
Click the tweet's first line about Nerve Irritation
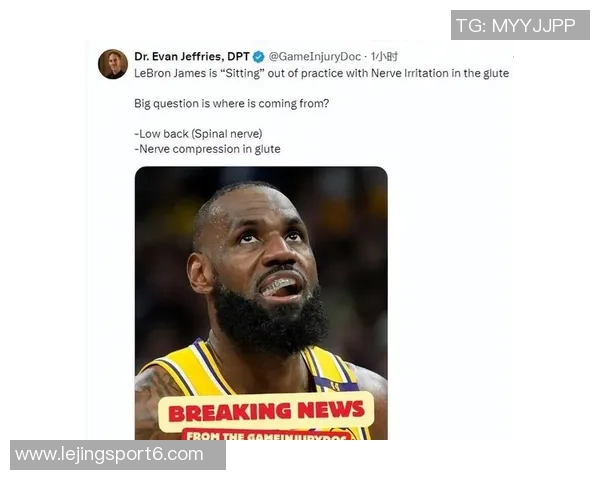click(321, 73)
